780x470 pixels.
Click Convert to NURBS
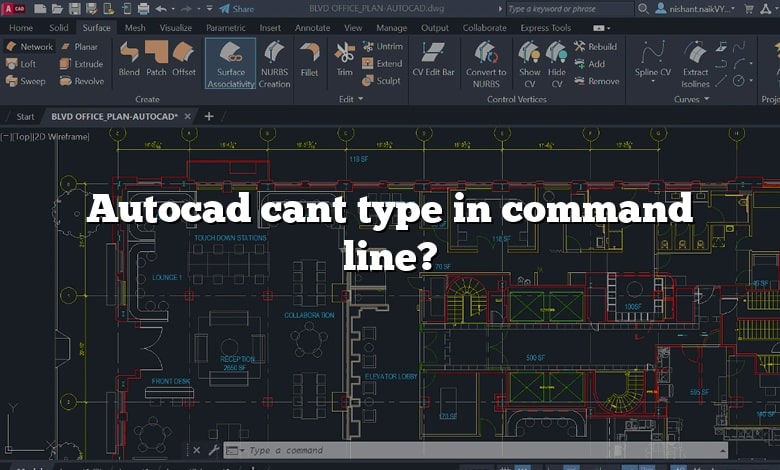(x=486, y=65)
